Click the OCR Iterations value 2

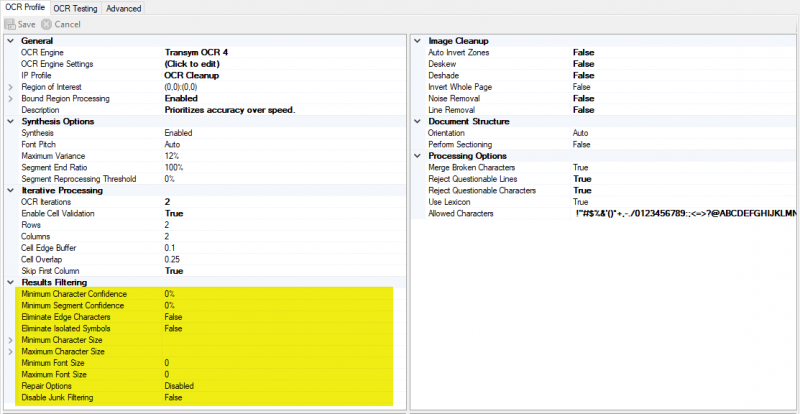167,202
